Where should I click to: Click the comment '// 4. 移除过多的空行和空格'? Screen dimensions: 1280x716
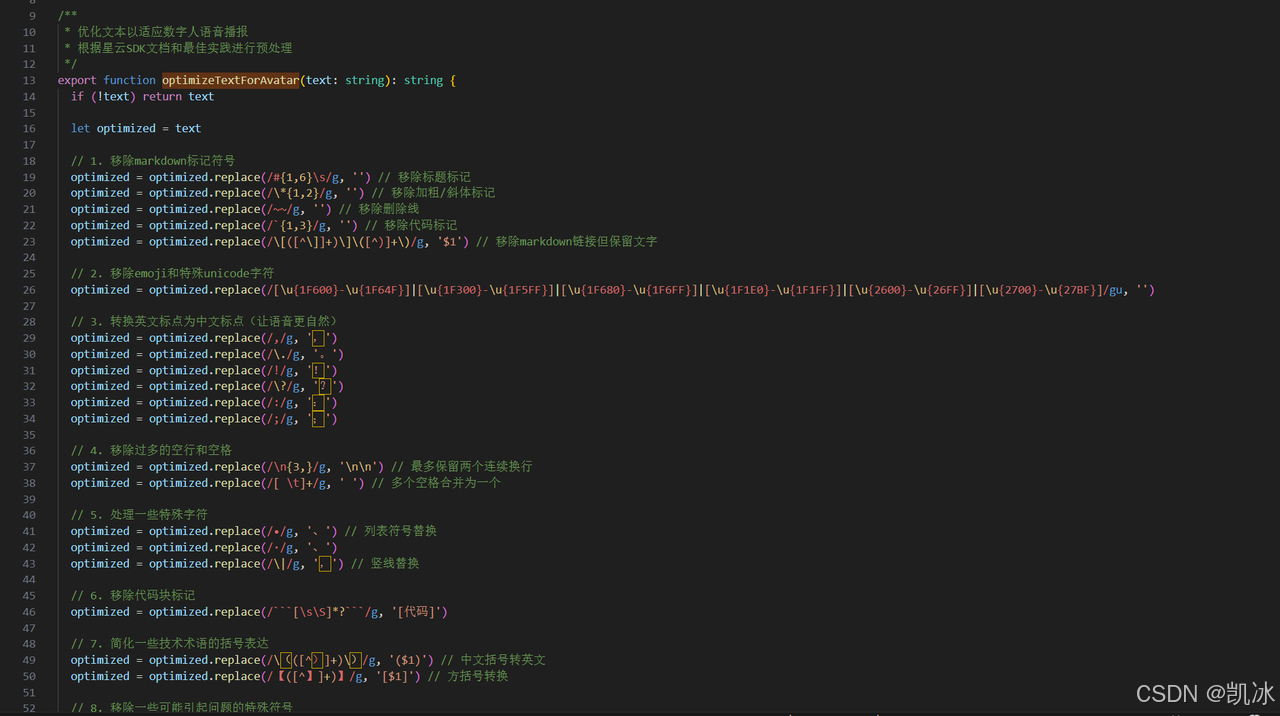[x=151, y=450]
